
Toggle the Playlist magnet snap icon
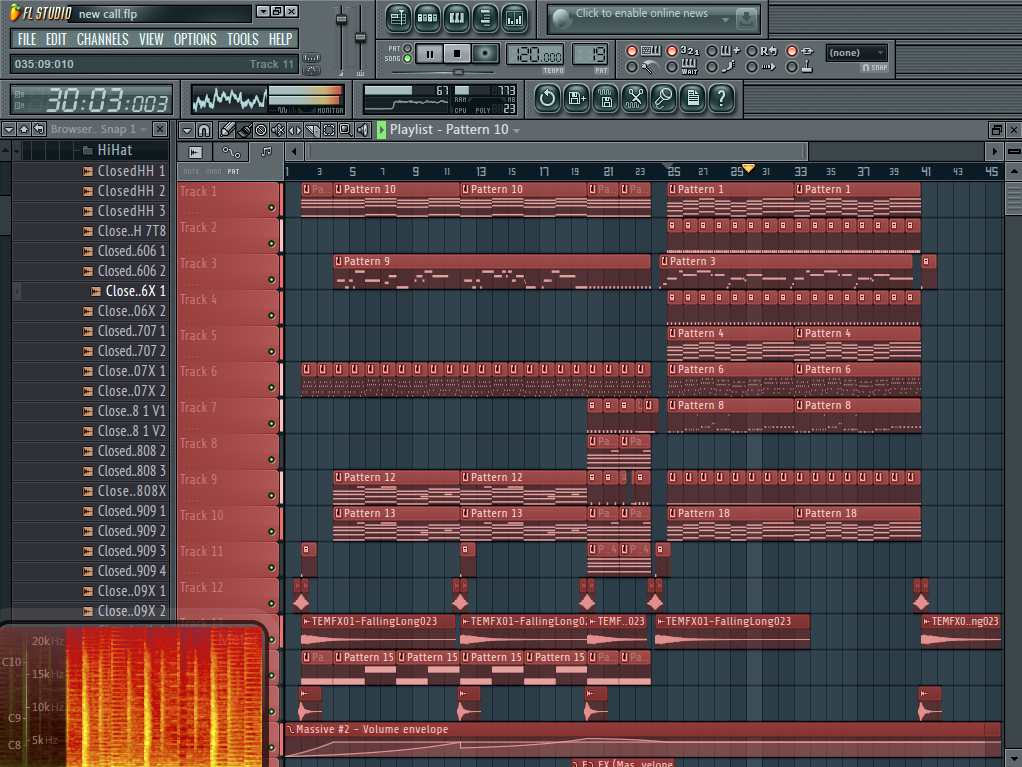click(204, 130)
